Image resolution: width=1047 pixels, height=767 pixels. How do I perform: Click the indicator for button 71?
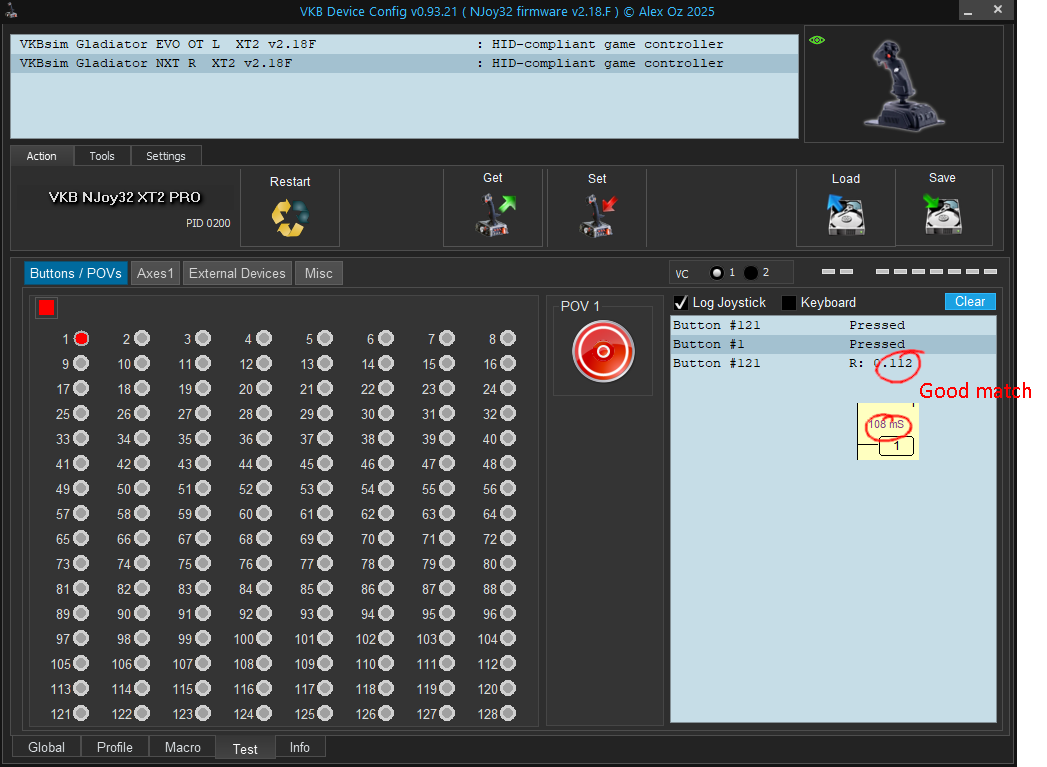(x=447, y=538)
